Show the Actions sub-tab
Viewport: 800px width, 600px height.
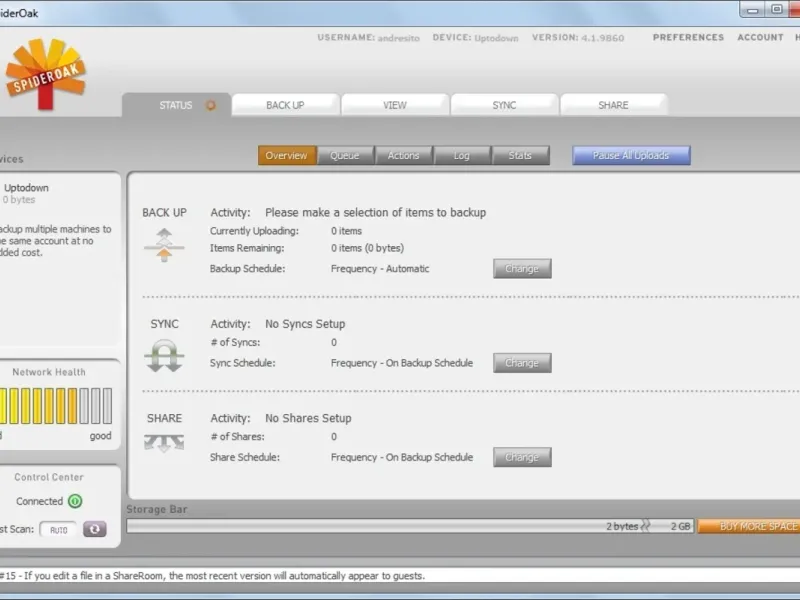coord(404,156)
